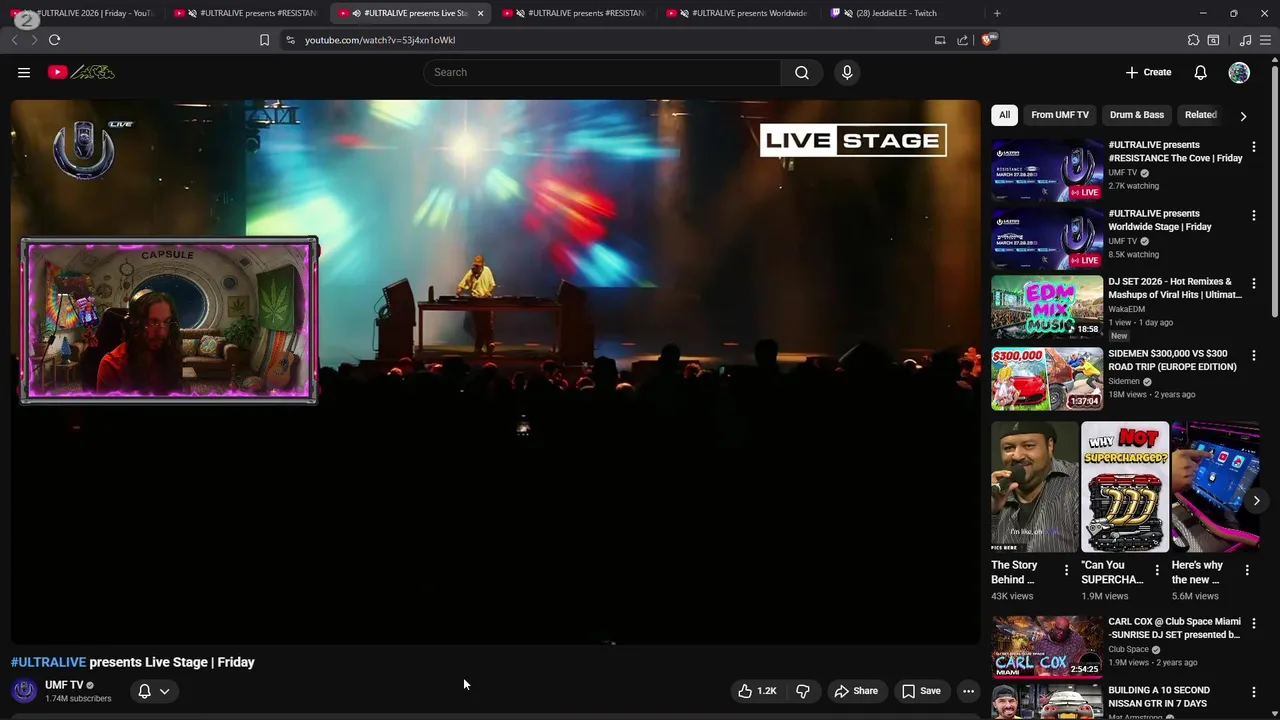Open YouTube notifications bell

click(1201, 72)
